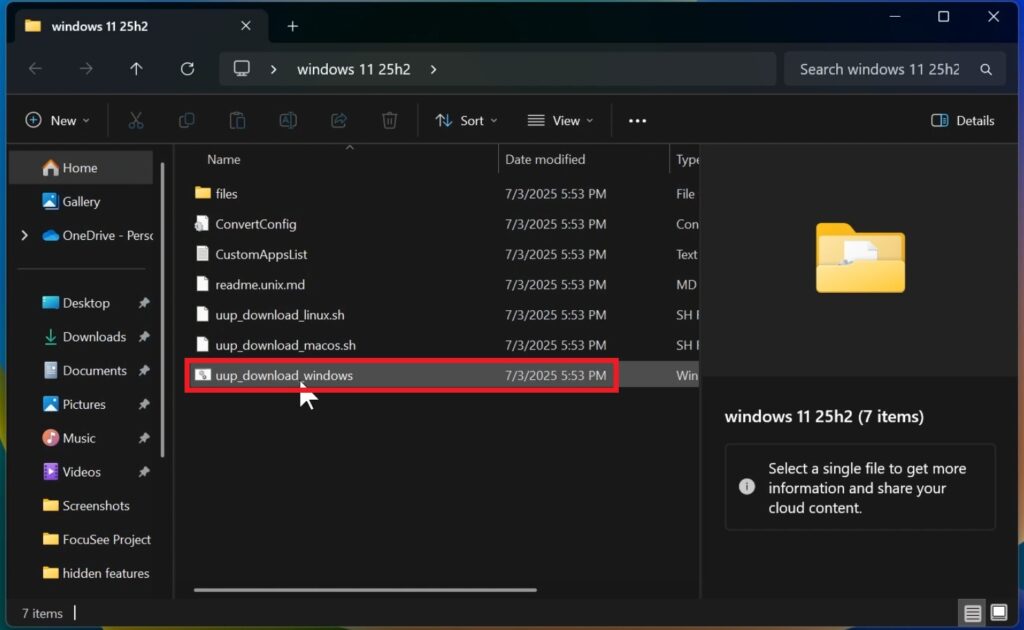Click the Copy icon in toolbar

coord(187,120)
